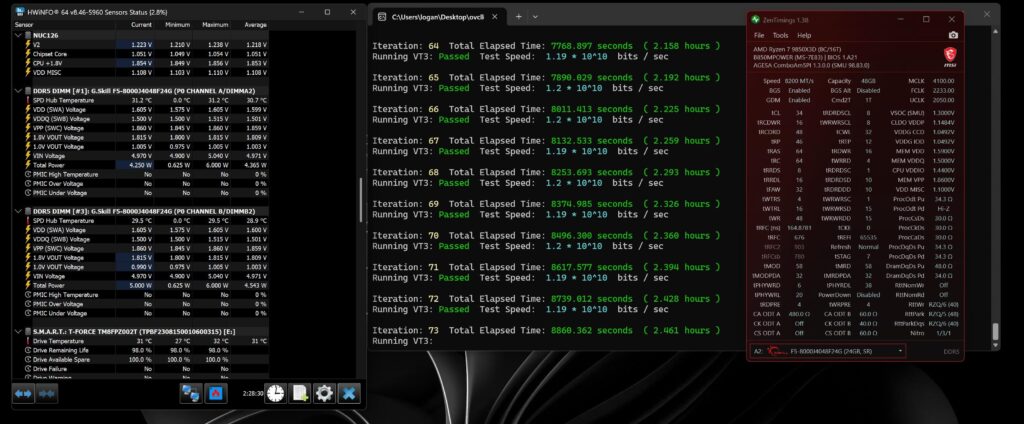This screenshot has height=424, width=1024.
Task: Select Chipset Core sensor row
Action: [140, 54]
